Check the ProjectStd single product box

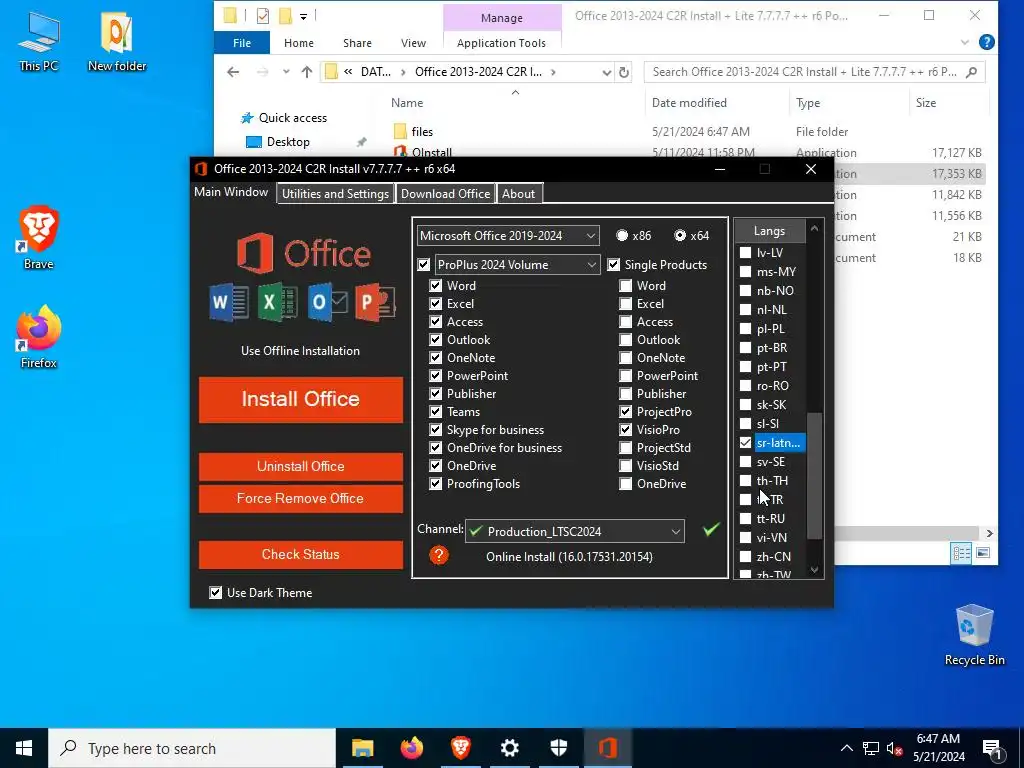point(626,447)
